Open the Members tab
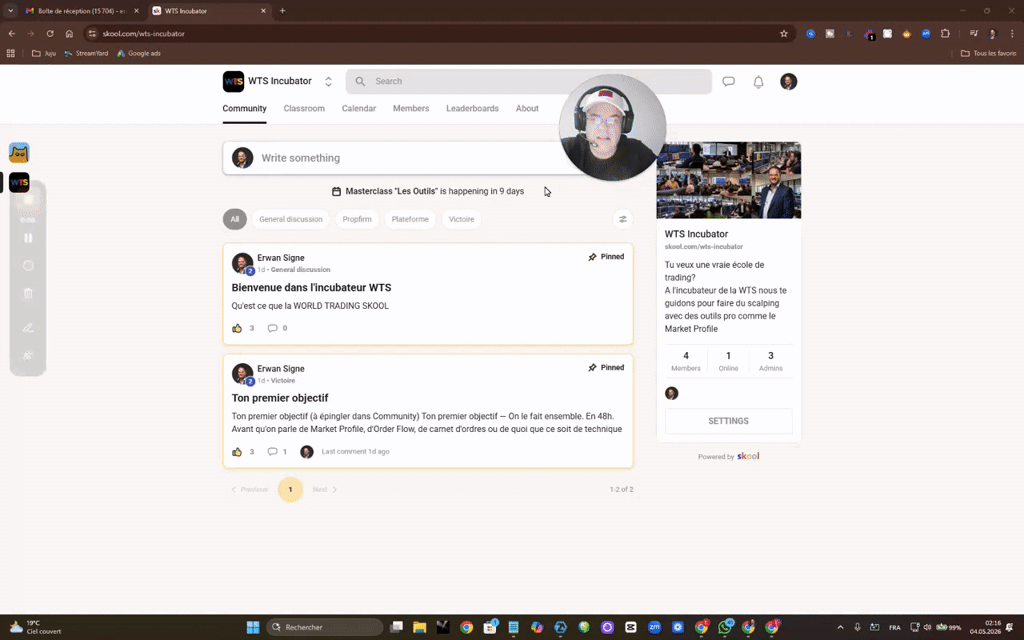Image resolution: width=1024 pixels, height=640 pixels. [411, 108]
